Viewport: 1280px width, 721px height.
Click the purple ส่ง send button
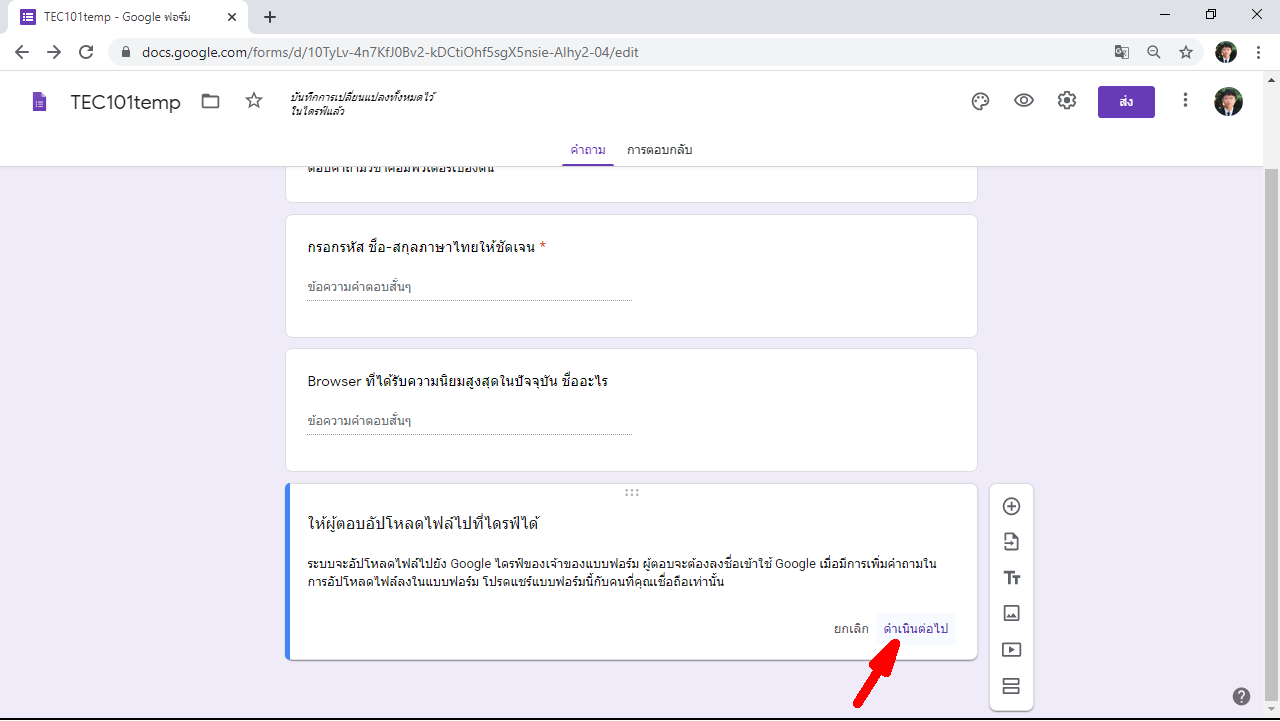[x=1126, y=102]
